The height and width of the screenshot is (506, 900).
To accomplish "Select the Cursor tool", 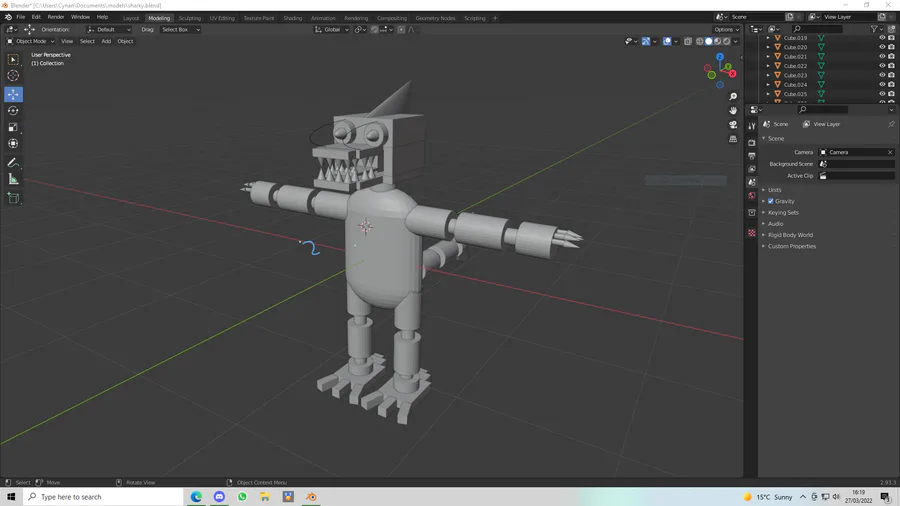I will coord(13,76).
